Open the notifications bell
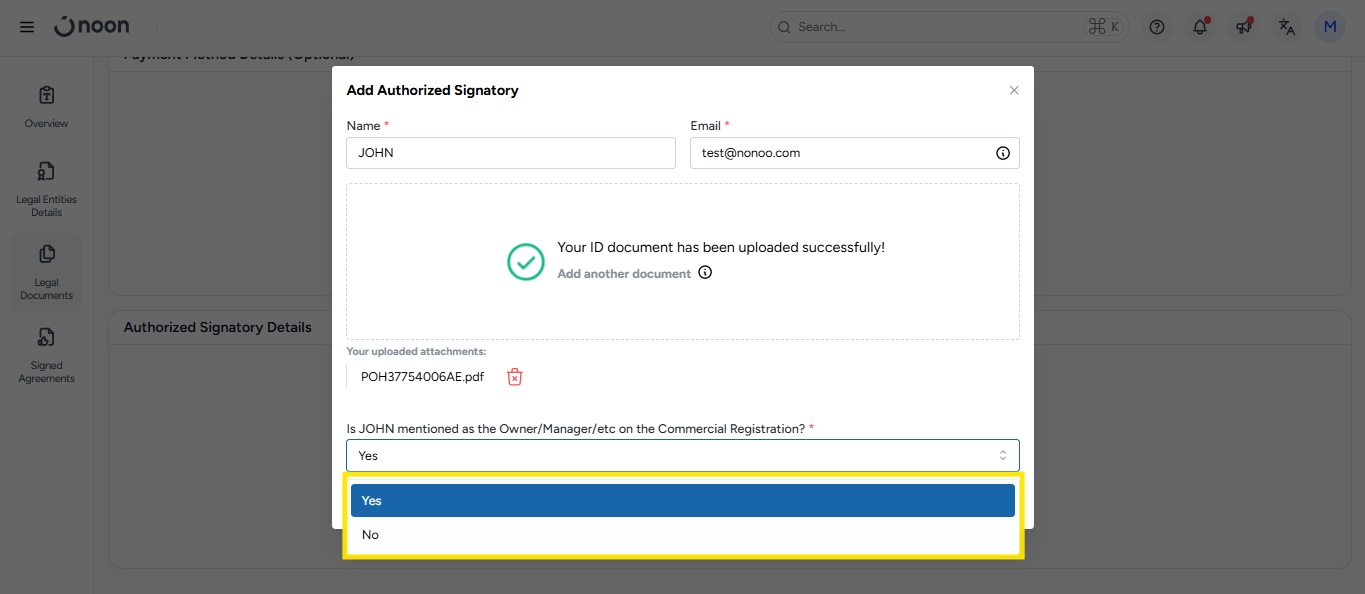The image size is (1365, 594). click(1200, 27)
